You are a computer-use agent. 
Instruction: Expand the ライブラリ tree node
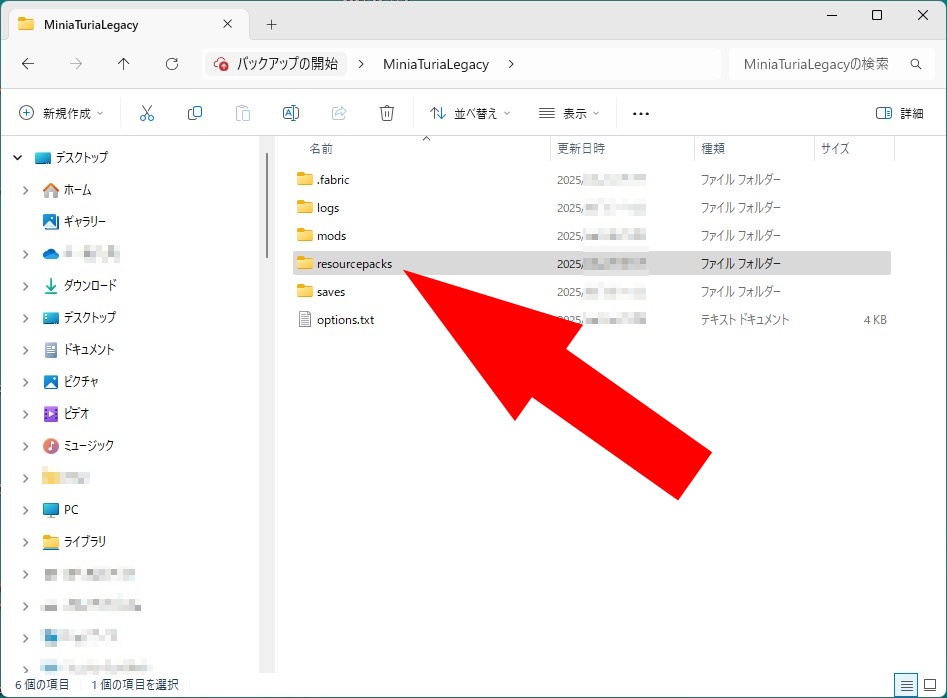tap(25, 542)
